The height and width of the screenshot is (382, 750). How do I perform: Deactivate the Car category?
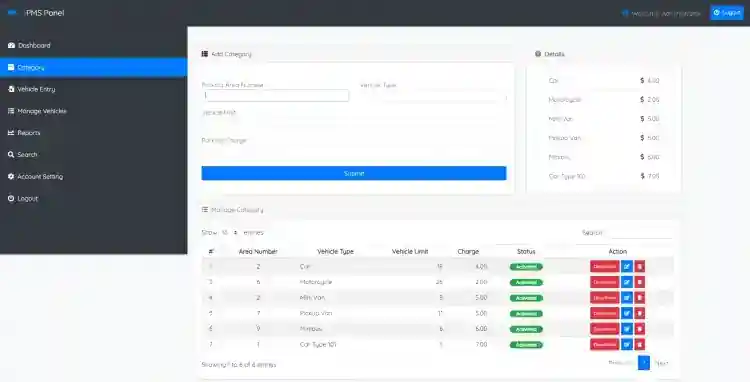point(604,266)
